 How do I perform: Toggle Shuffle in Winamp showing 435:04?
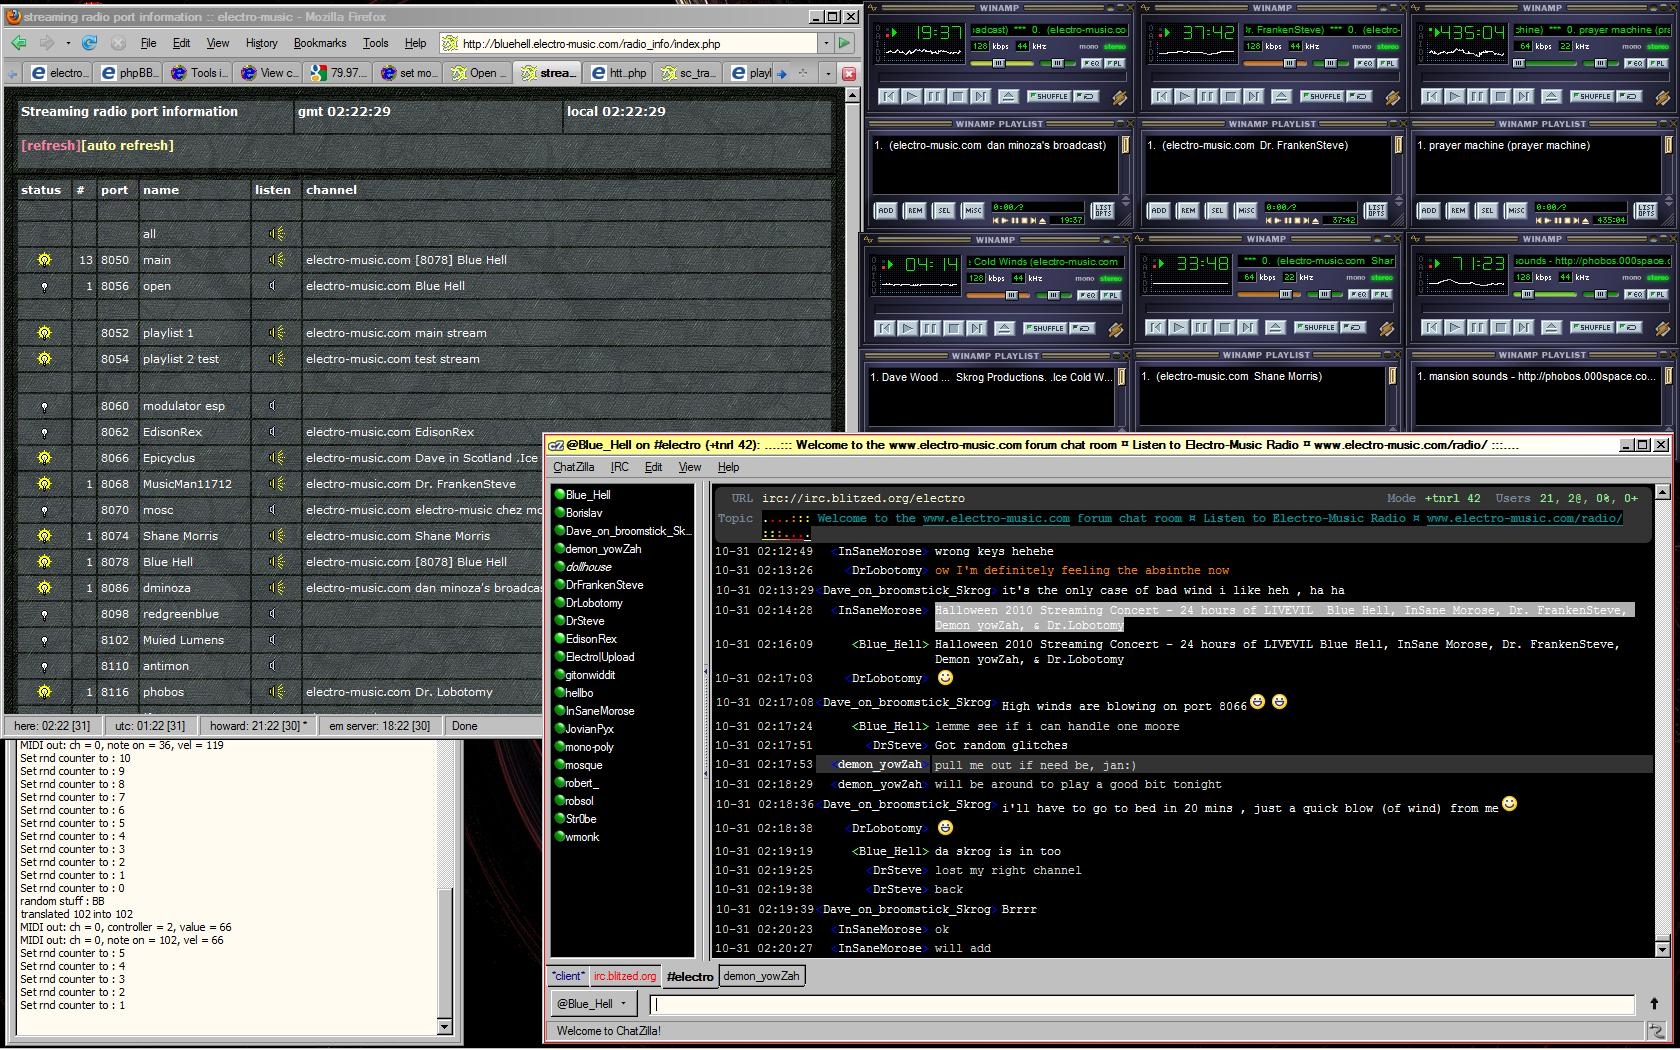pyautogui.click(x=1592, y=97)
